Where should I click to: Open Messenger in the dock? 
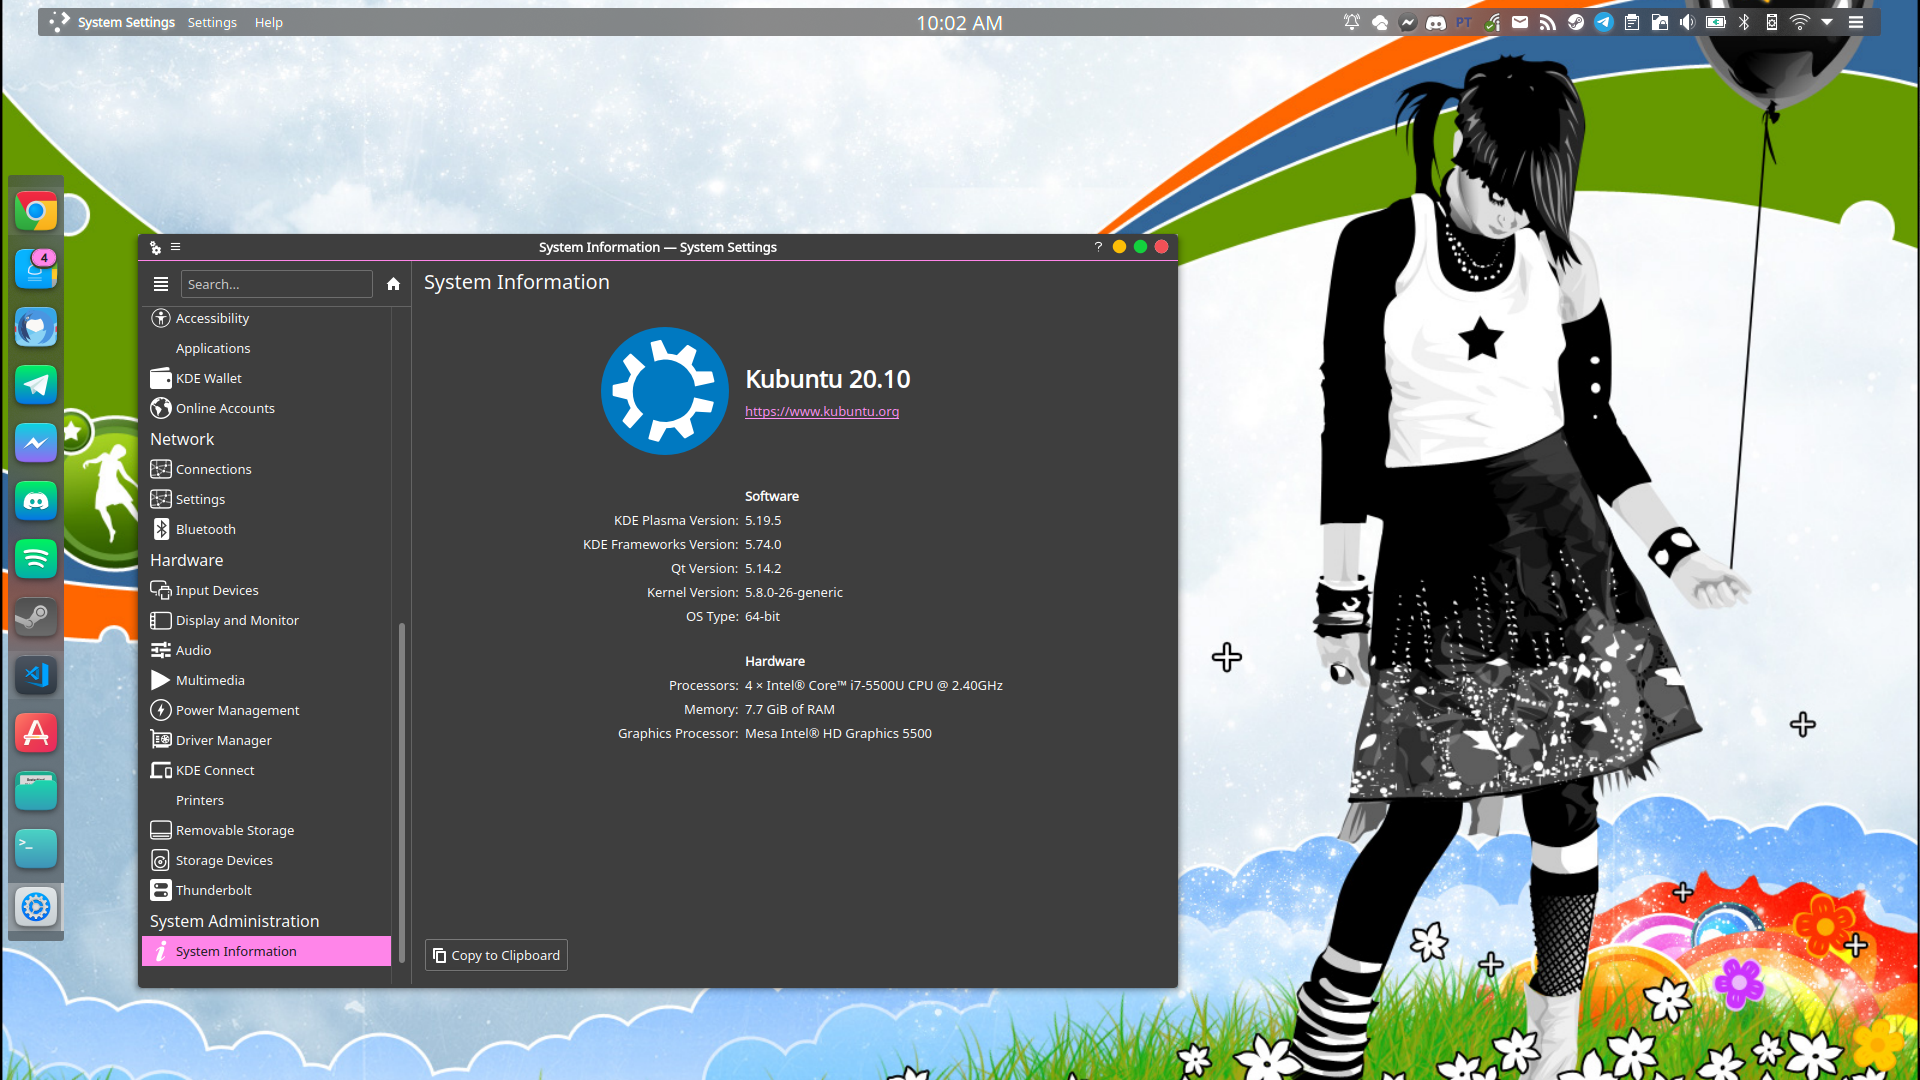[x=36, y=443]
